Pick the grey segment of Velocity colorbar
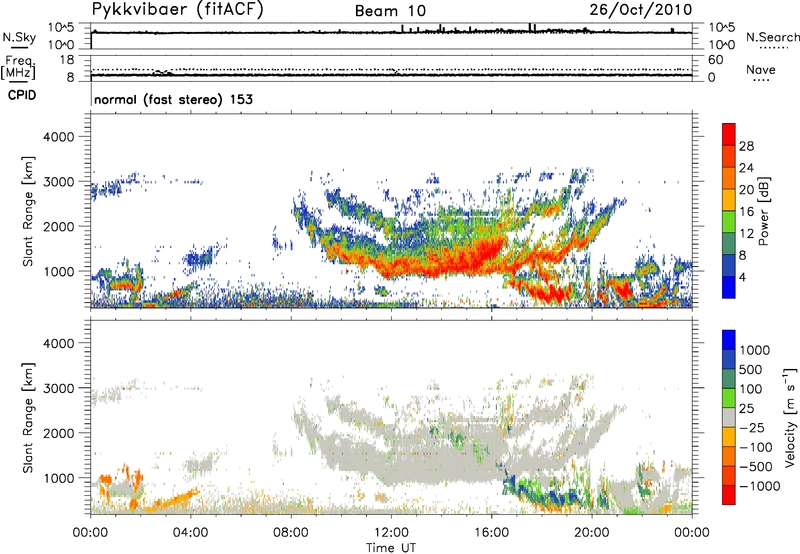Image resolution: width=800 pixels, height=554 pixels. (x=729, y=418)
